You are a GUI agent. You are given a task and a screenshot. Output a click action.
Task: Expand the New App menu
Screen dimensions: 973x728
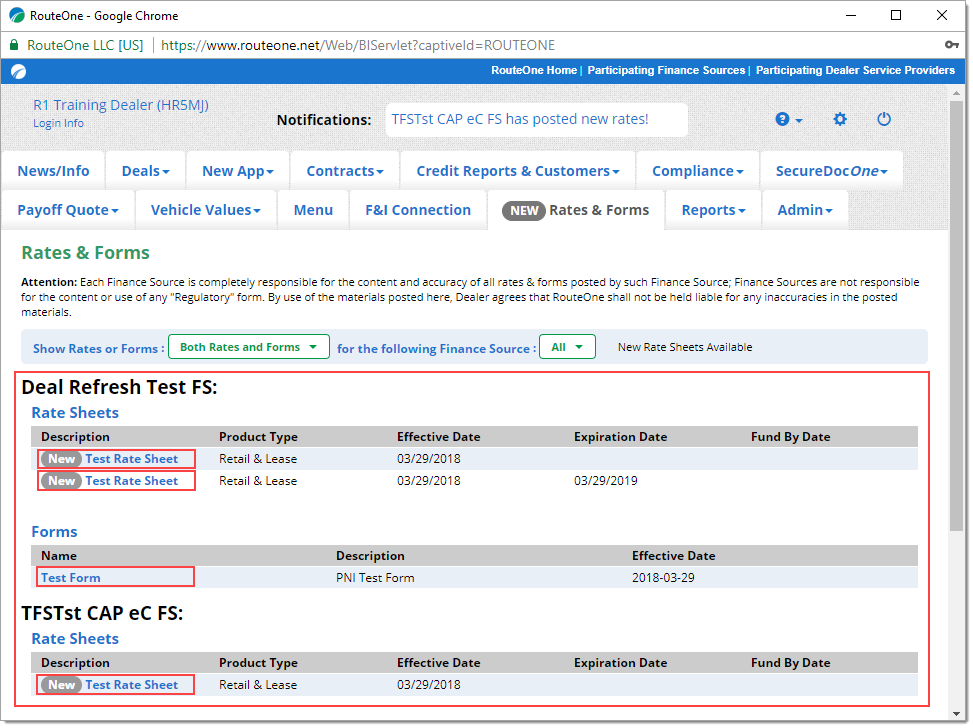pyautogui.click(x=238, y=171)
